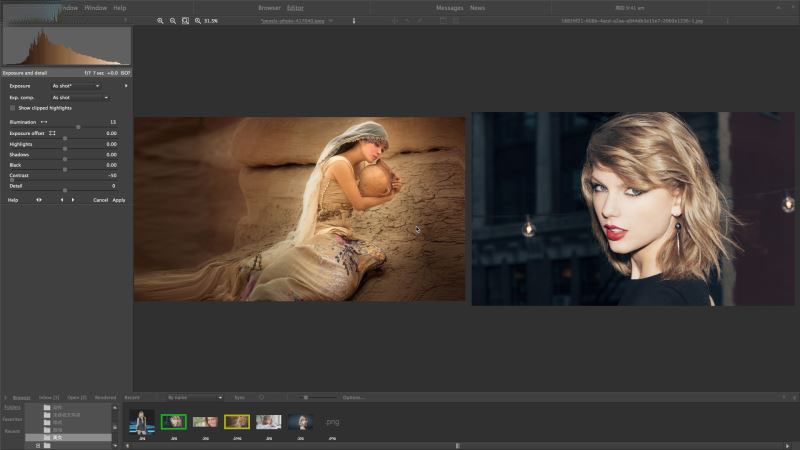Screen dimensions: 800x450
Task: Click the Contrast value -50
Action: [x=112, y=176]
